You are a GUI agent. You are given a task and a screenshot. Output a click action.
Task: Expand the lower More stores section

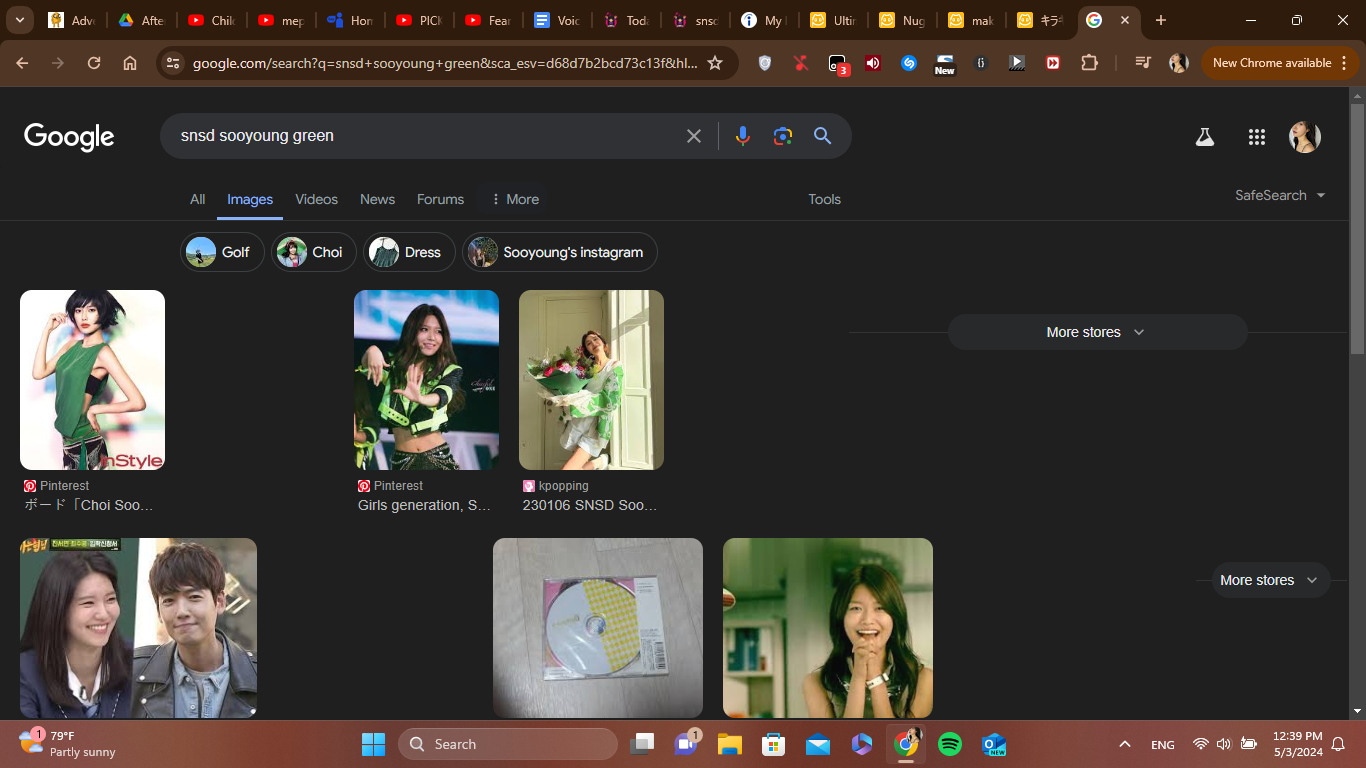tap(1270, 580)
